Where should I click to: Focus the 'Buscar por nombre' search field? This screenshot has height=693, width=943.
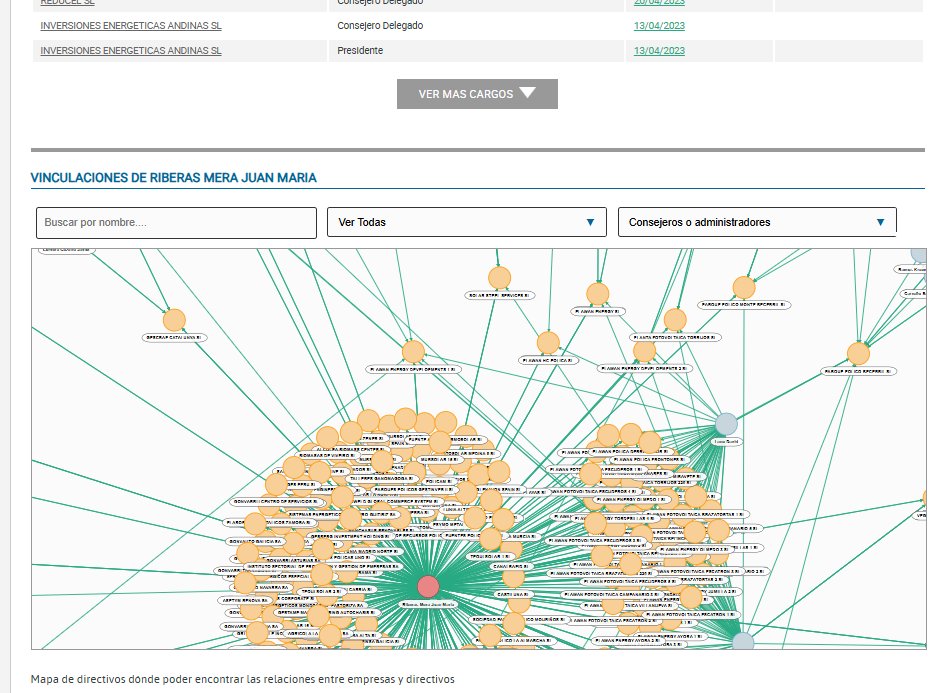(176, 223)
